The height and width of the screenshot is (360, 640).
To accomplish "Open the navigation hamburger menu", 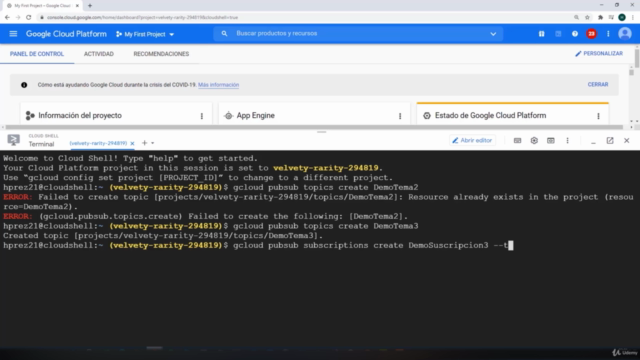I will click(x=13, y=34).
